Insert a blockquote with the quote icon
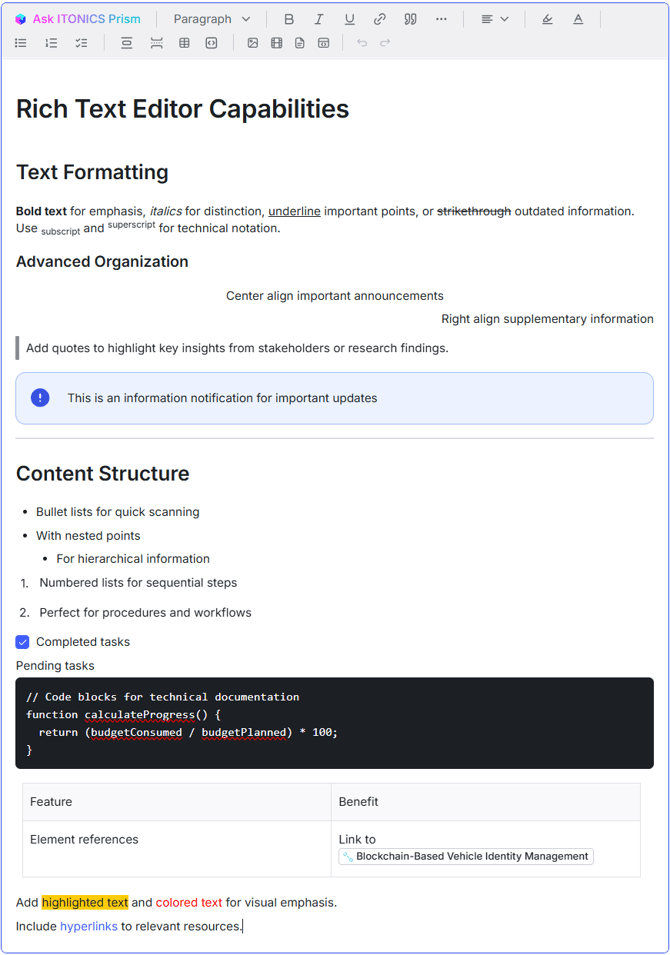 tap(410, 19)
